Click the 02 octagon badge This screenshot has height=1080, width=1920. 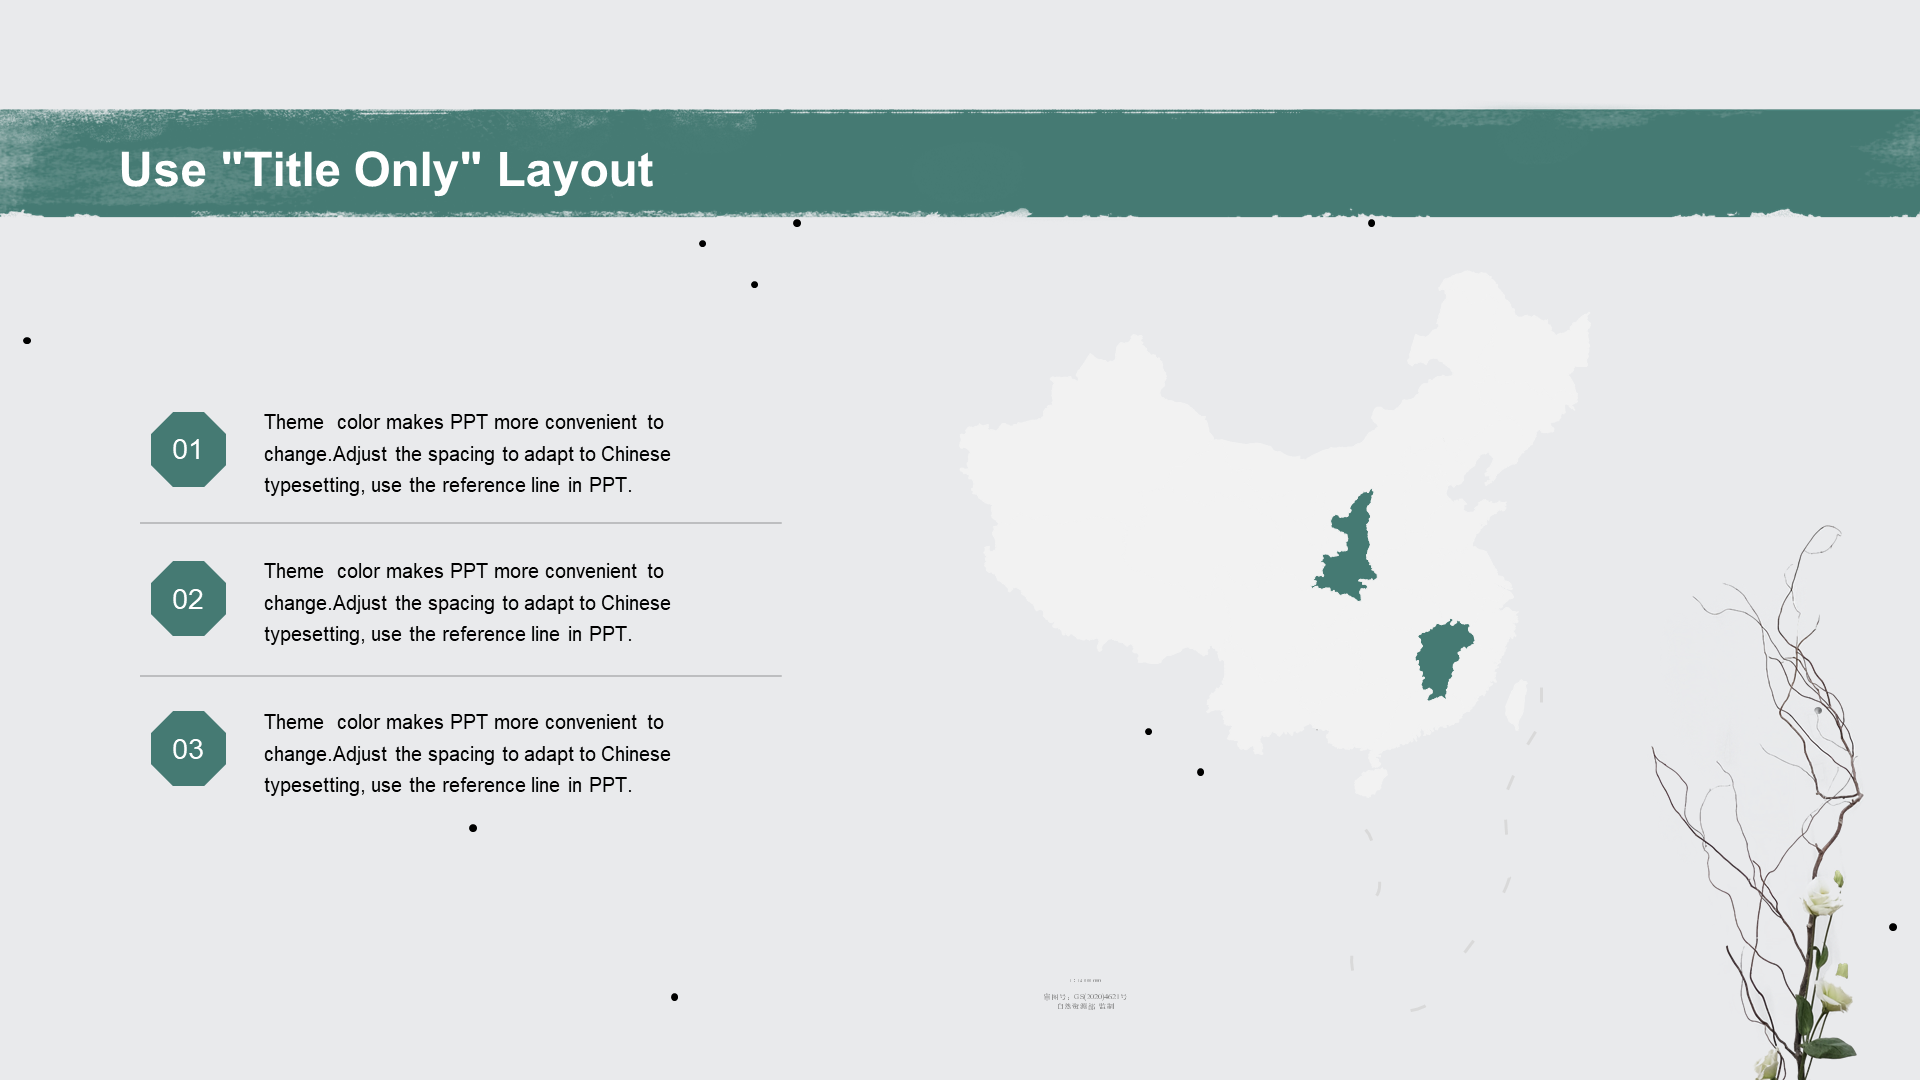(x=188, y=599)
